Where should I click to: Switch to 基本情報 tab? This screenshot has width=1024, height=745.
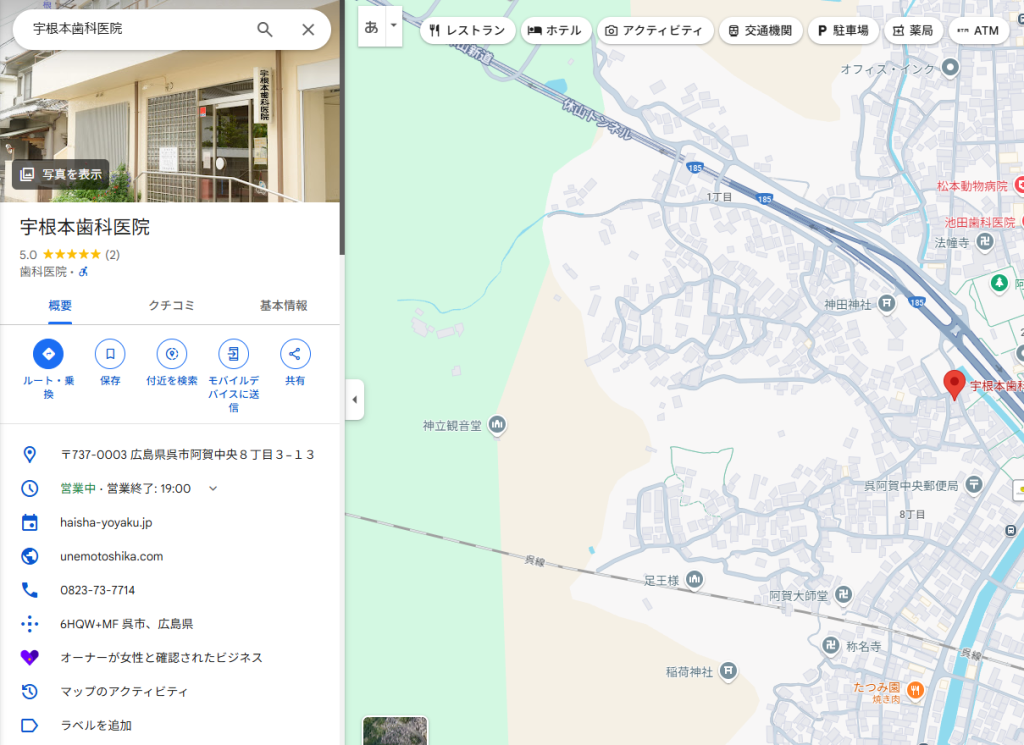[x=283, y=306]
